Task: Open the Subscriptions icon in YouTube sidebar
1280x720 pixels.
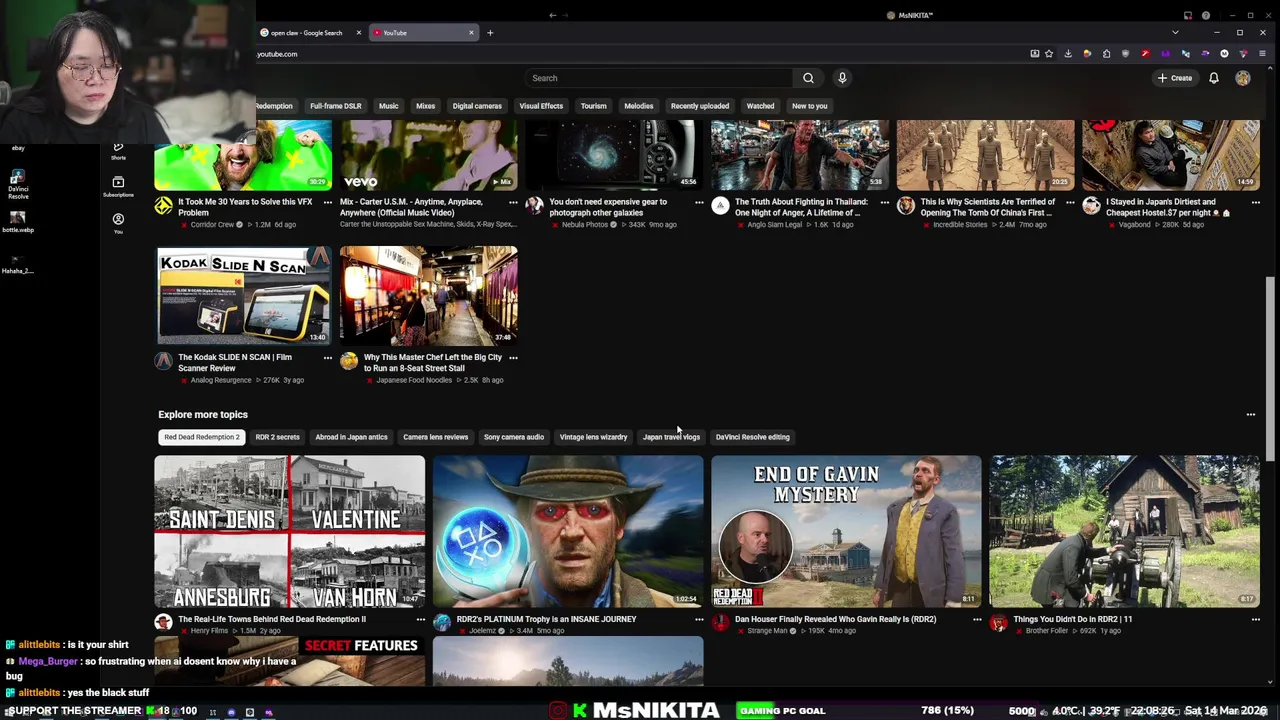Action: click(x=118, y=186)
